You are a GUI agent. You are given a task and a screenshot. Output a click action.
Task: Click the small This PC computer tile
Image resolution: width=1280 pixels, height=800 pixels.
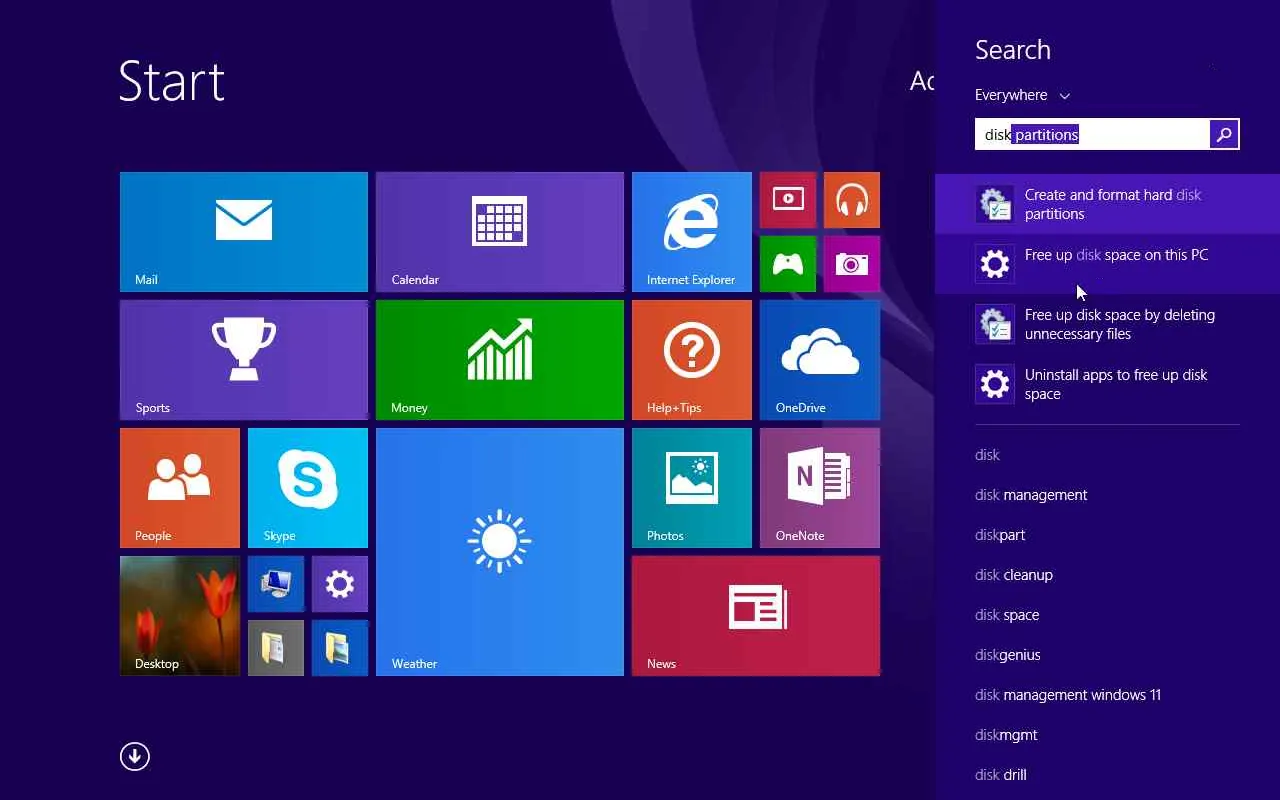pos(276,584)
